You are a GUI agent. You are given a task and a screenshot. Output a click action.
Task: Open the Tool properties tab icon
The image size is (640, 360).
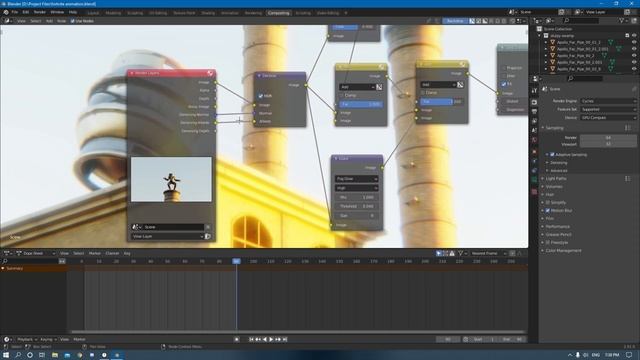point(534,91)
